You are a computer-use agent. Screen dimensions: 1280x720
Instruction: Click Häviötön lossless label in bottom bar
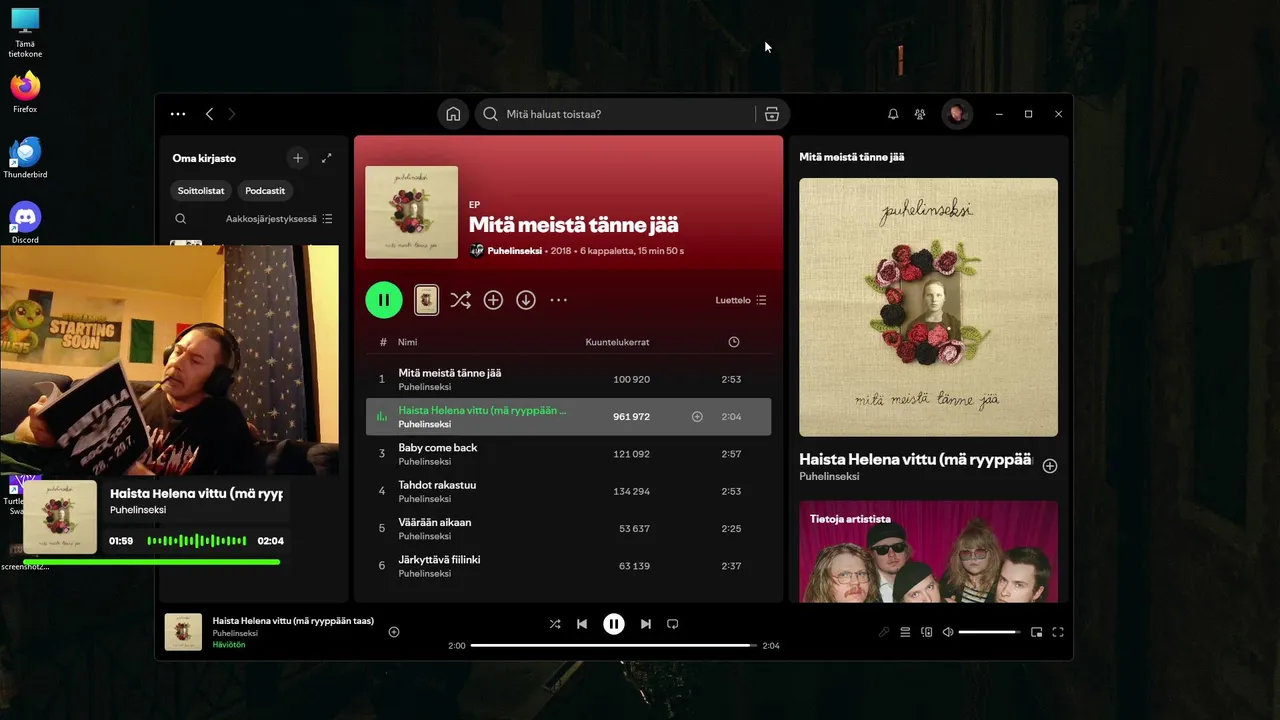click(229, 645)
